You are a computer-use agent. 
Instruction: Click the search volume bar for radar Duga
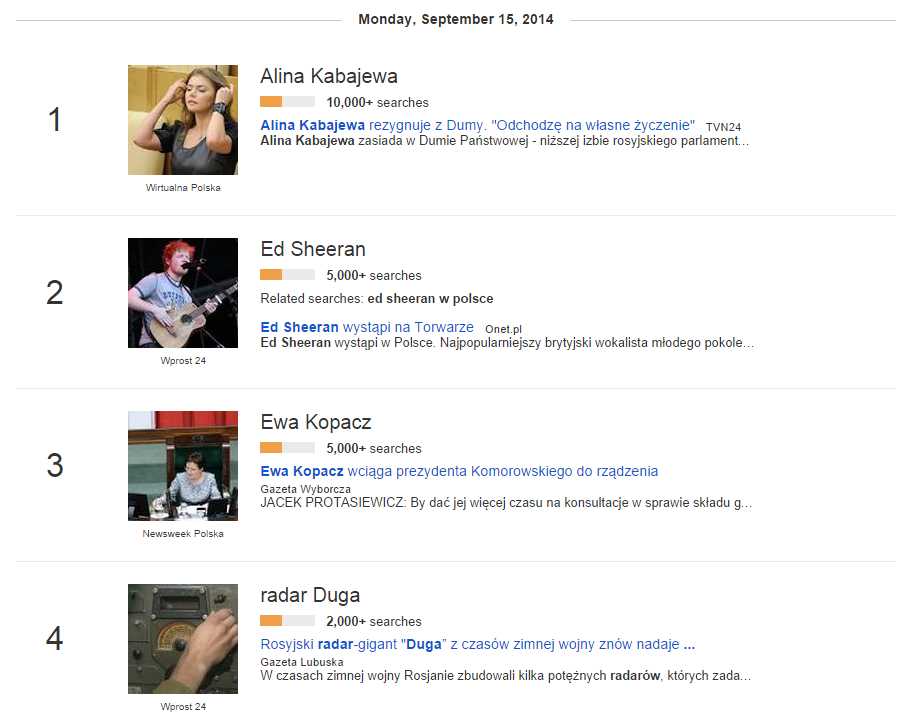click(287, 621)
